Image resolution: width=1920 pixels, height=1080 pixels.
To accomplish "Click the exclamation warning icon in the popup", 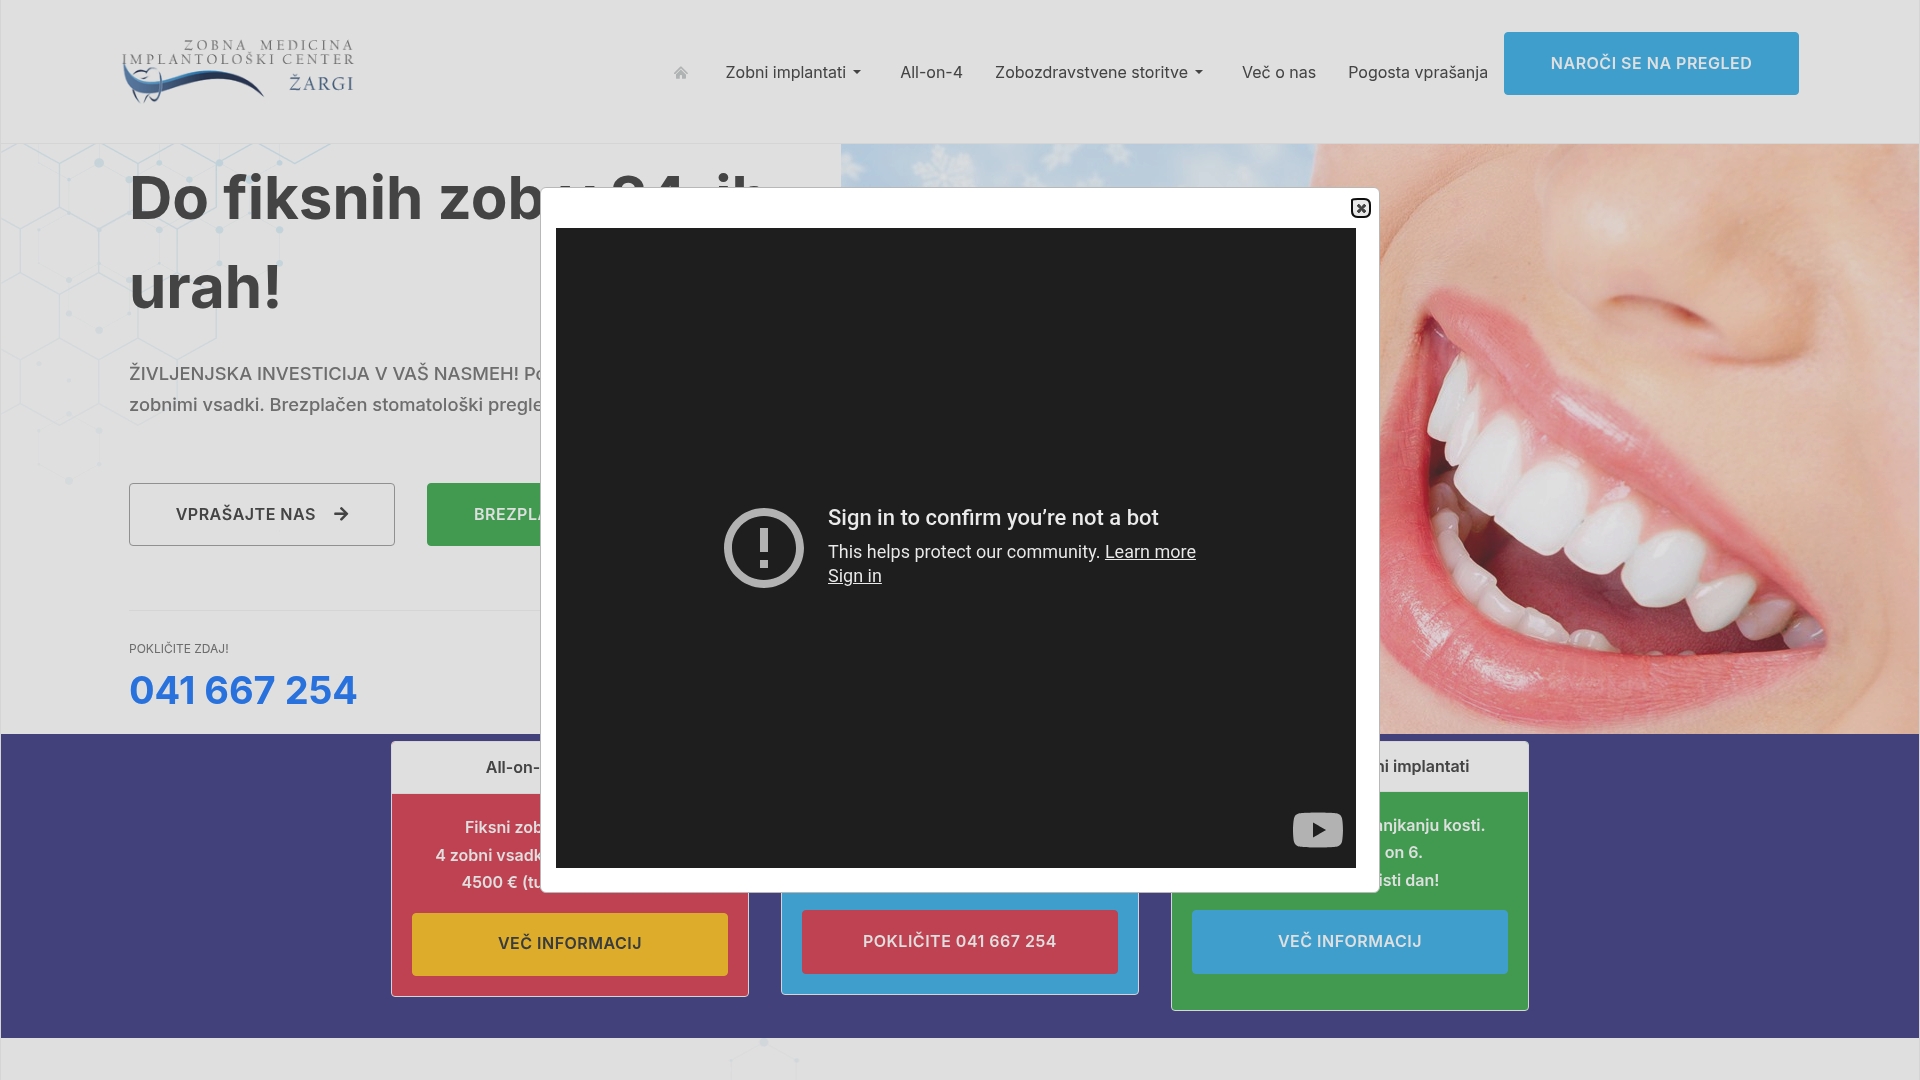I will (764, 547).
